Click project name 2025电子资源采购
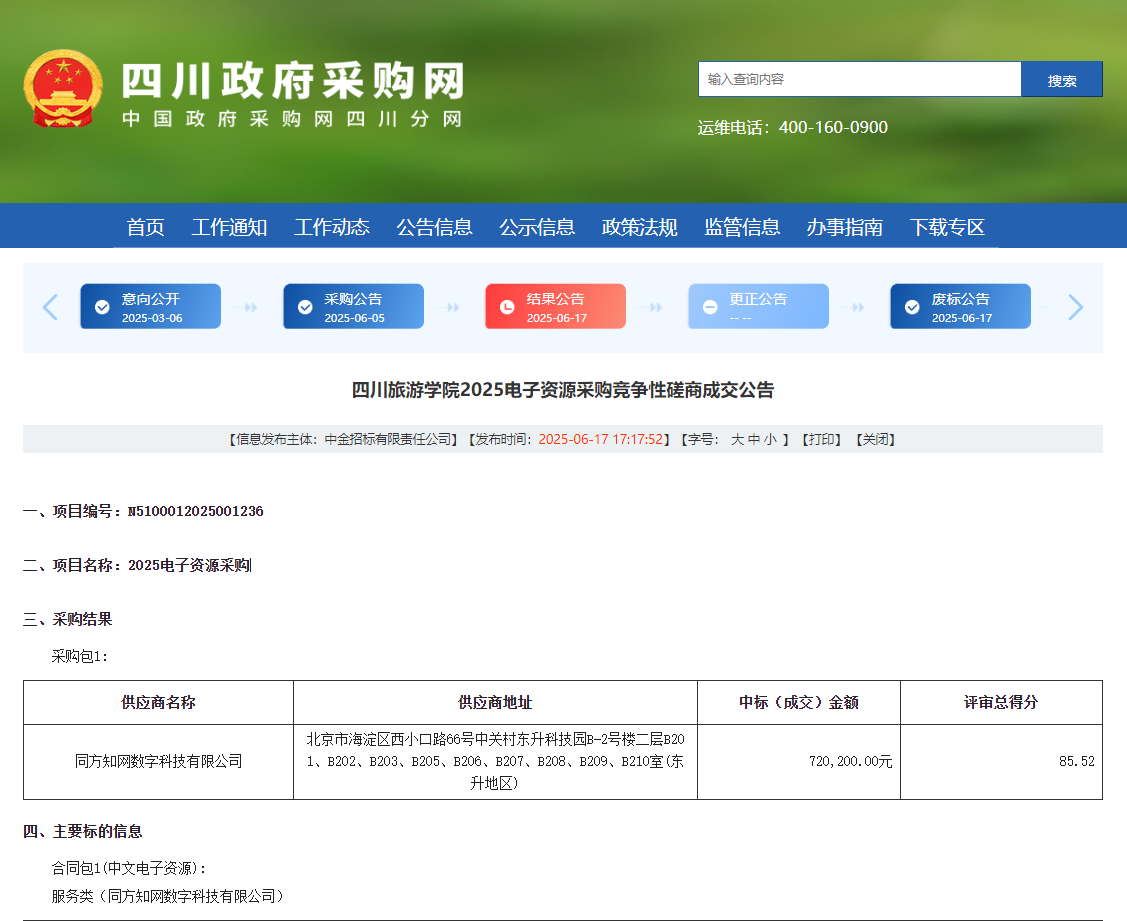Screen dimensions: 1127x921 click(190, 565)
